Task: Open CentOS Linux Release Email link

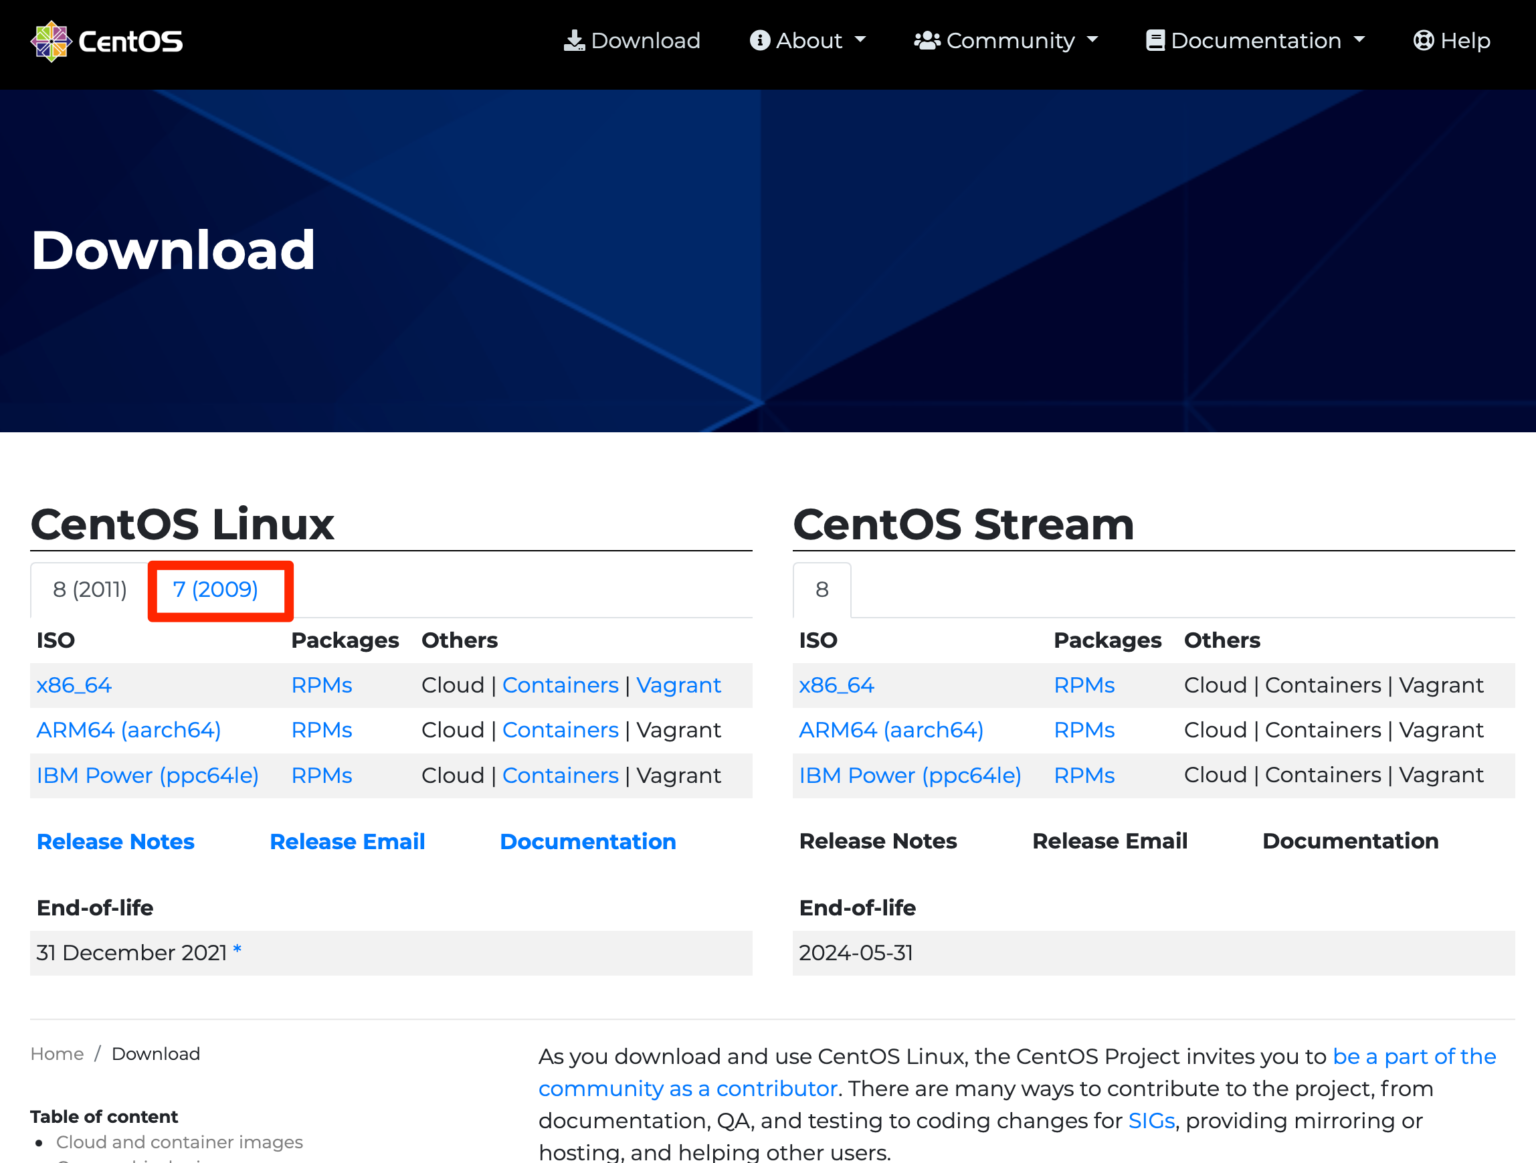Action: pyautogui.click(x=348, y=842)
